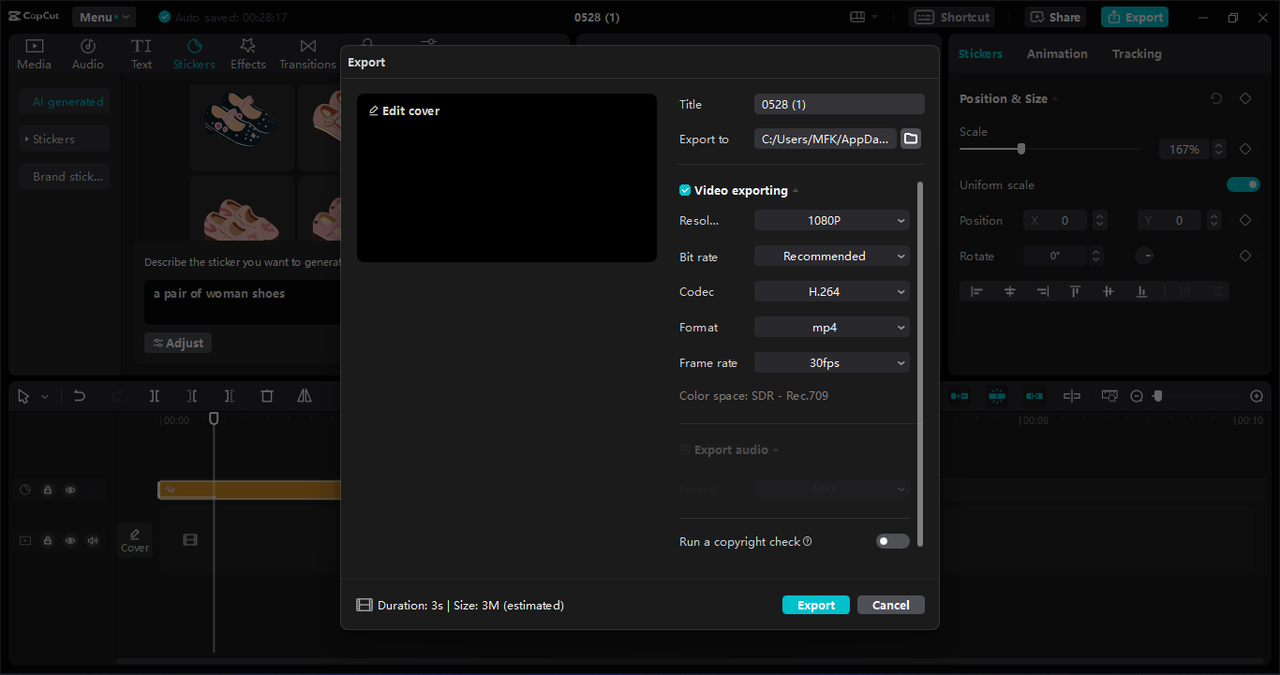The height and width of the screenshot is (675, 1280).
Task: Open the Menu dropdown in title bar
Action: pyautogui.click(x=104, y=17)
